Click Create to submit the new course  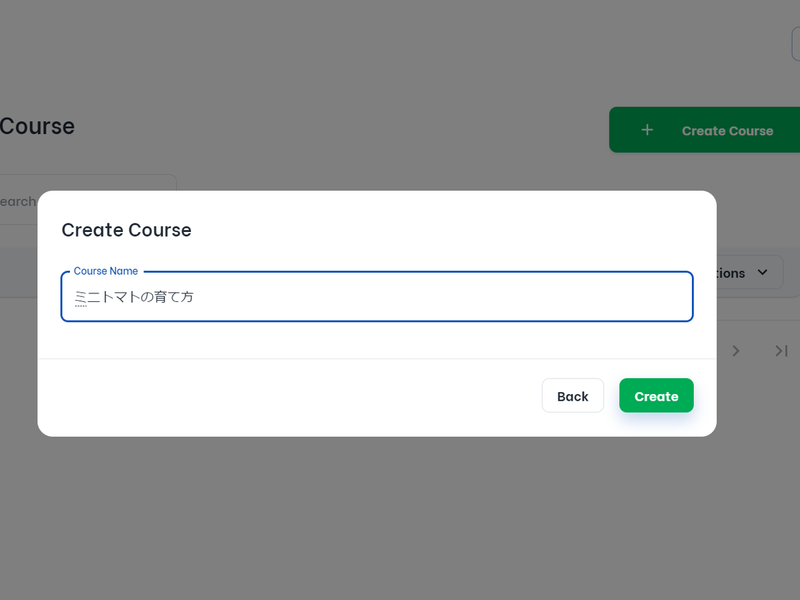pos(656,395)
